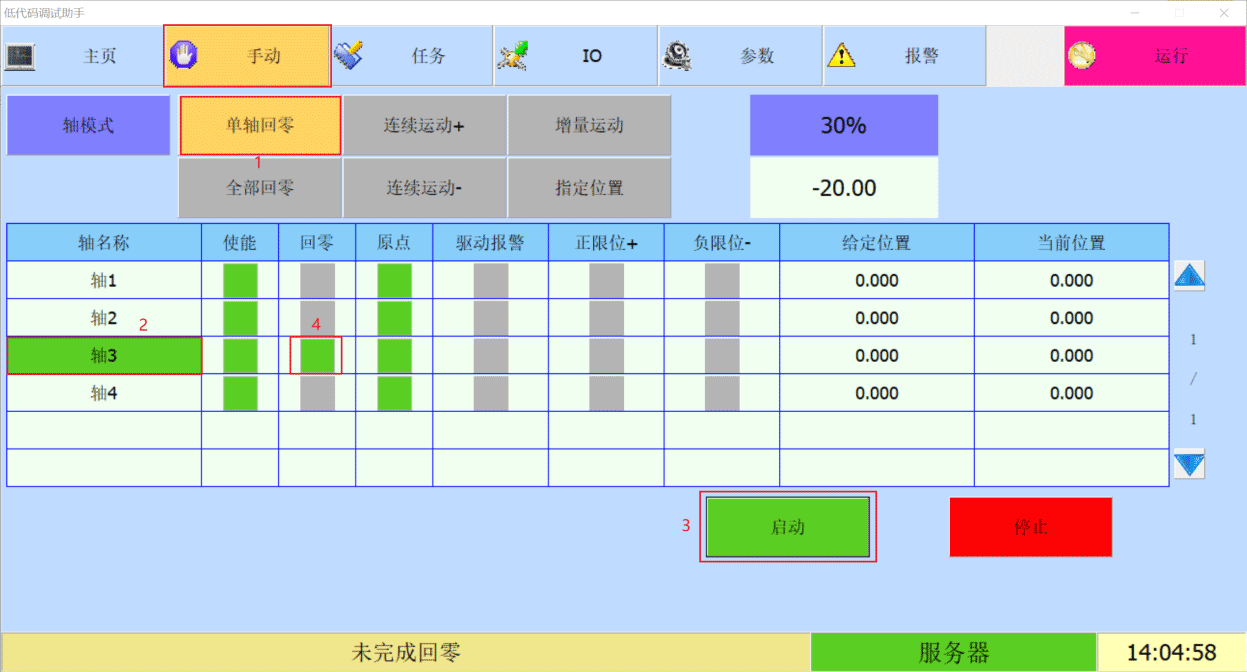Click the brush icon on 任务 tab
This screenshot has width=1247, height=672.
[x=348, y=55]
